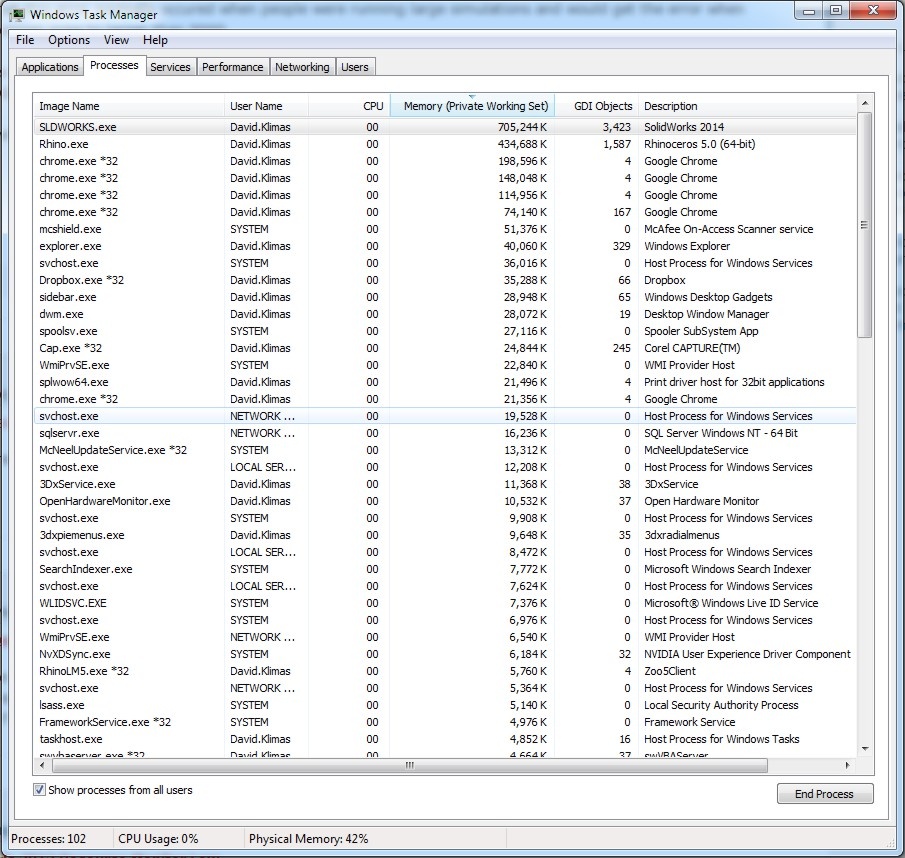
Task: Click the Processes: 102 status bar entry
Action: coord(48,839)
